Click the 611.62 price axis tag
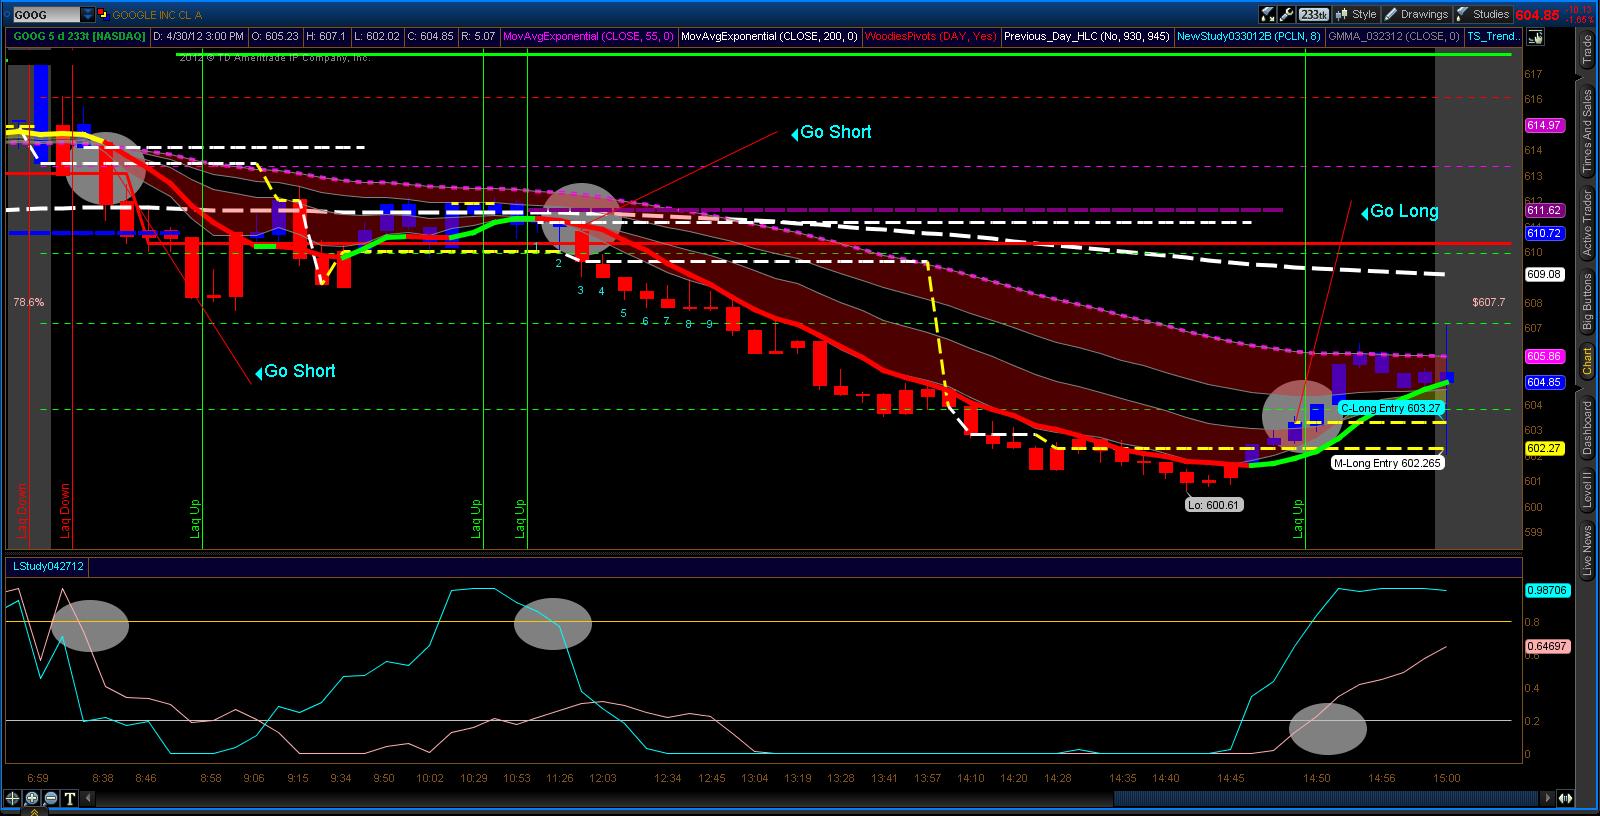This screenshot has width=1600, height=816. click(x=1544, y=211)
